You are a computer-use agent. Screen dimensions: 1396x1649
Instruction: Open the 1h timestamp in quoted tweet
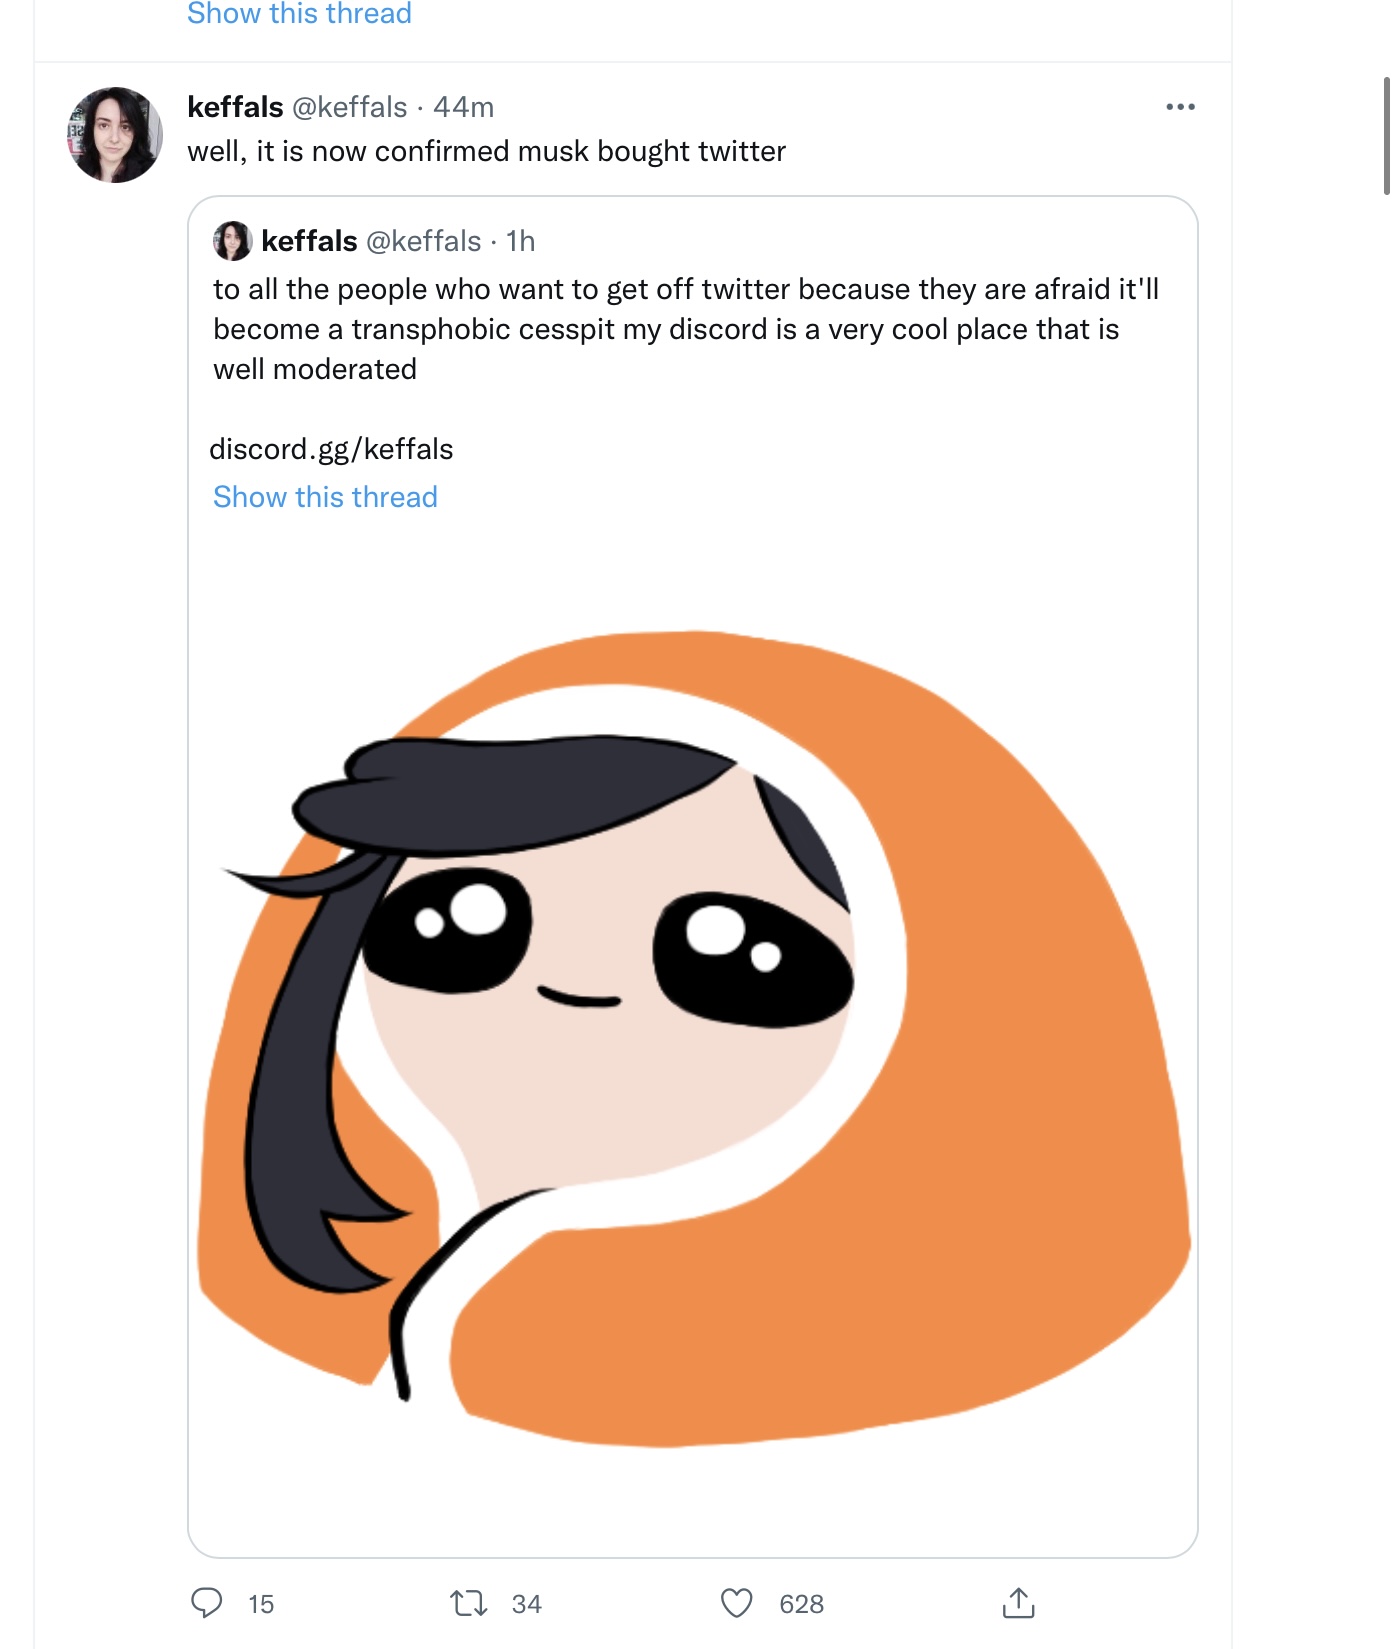521,241
